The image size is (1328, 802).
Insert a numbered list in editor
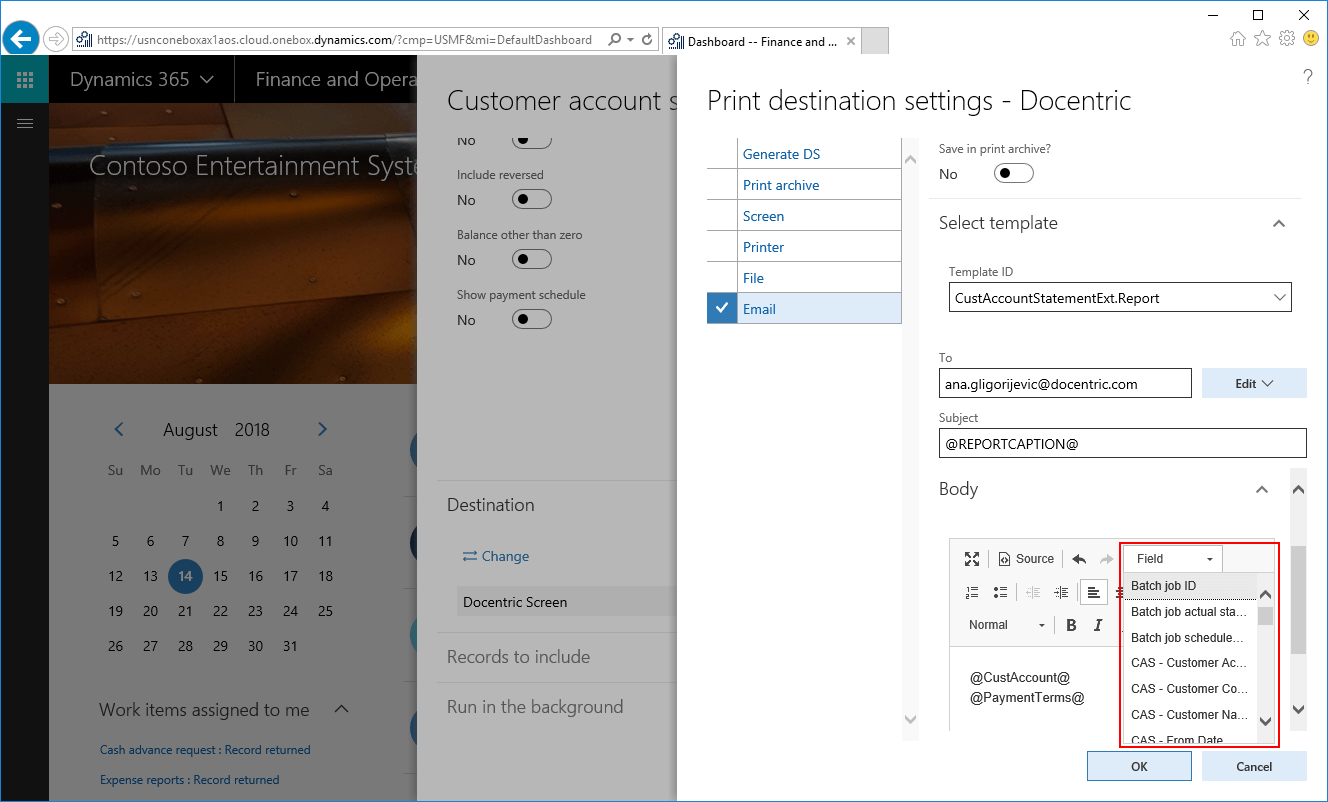[x=972, y=592]
